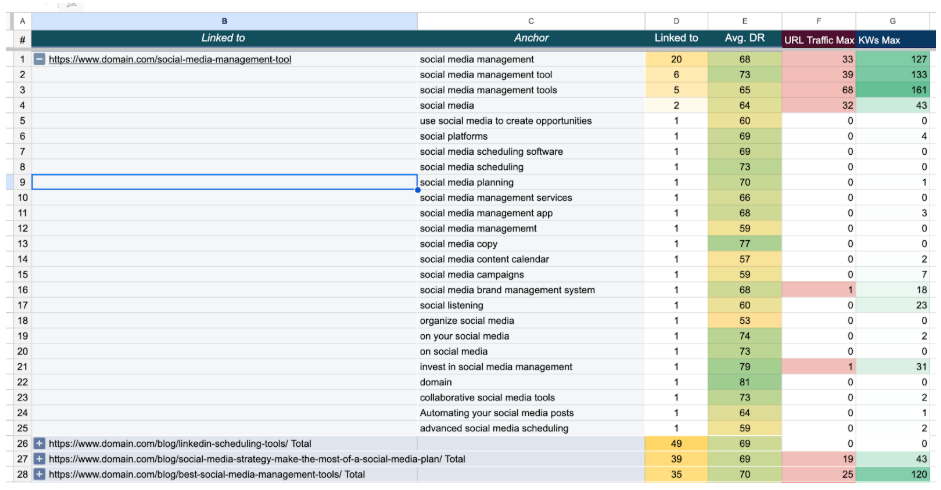Select row number 9 label
Viewport: 941px width, 490px height.
22,183
